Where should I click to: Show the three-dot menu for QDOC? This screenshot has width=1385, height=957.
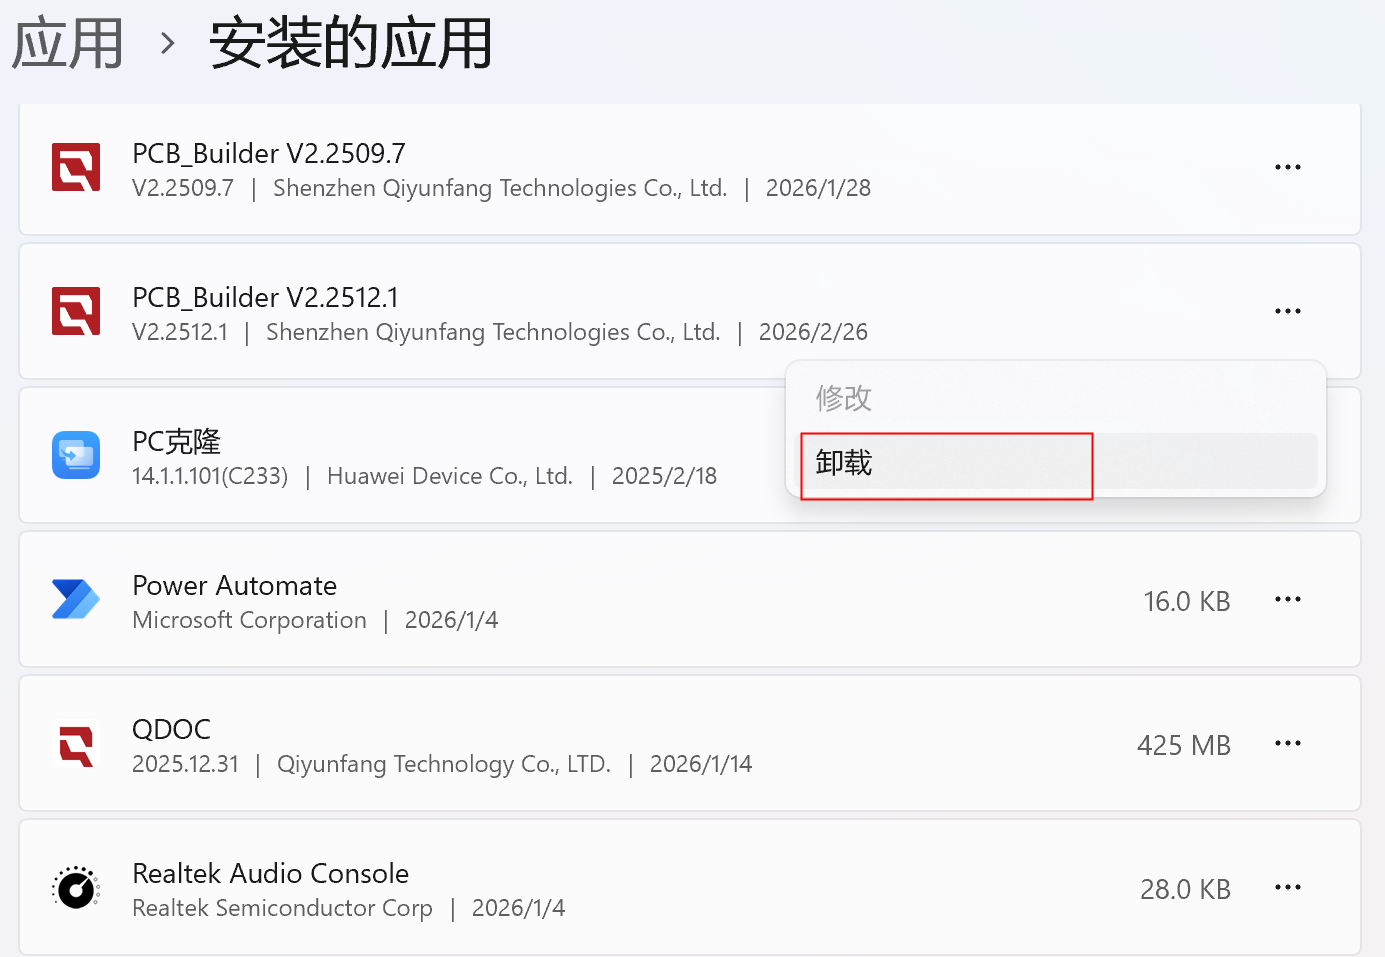pos(1287,743)
